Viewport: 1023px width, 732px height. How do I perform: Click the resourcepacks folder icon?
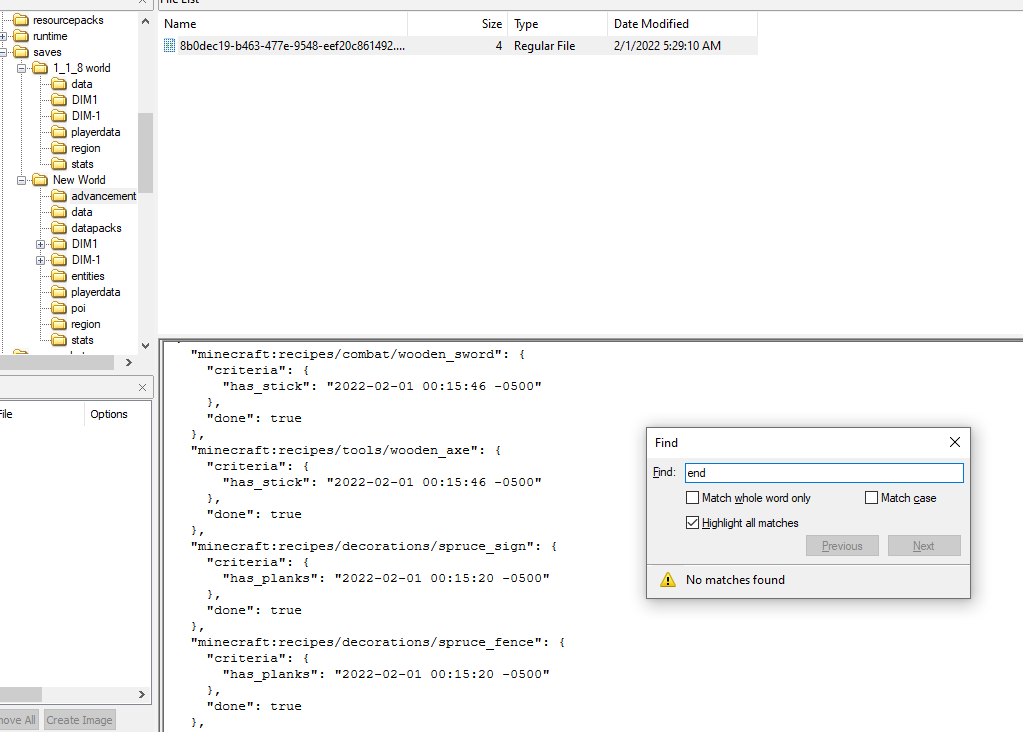tap(21, 20)
